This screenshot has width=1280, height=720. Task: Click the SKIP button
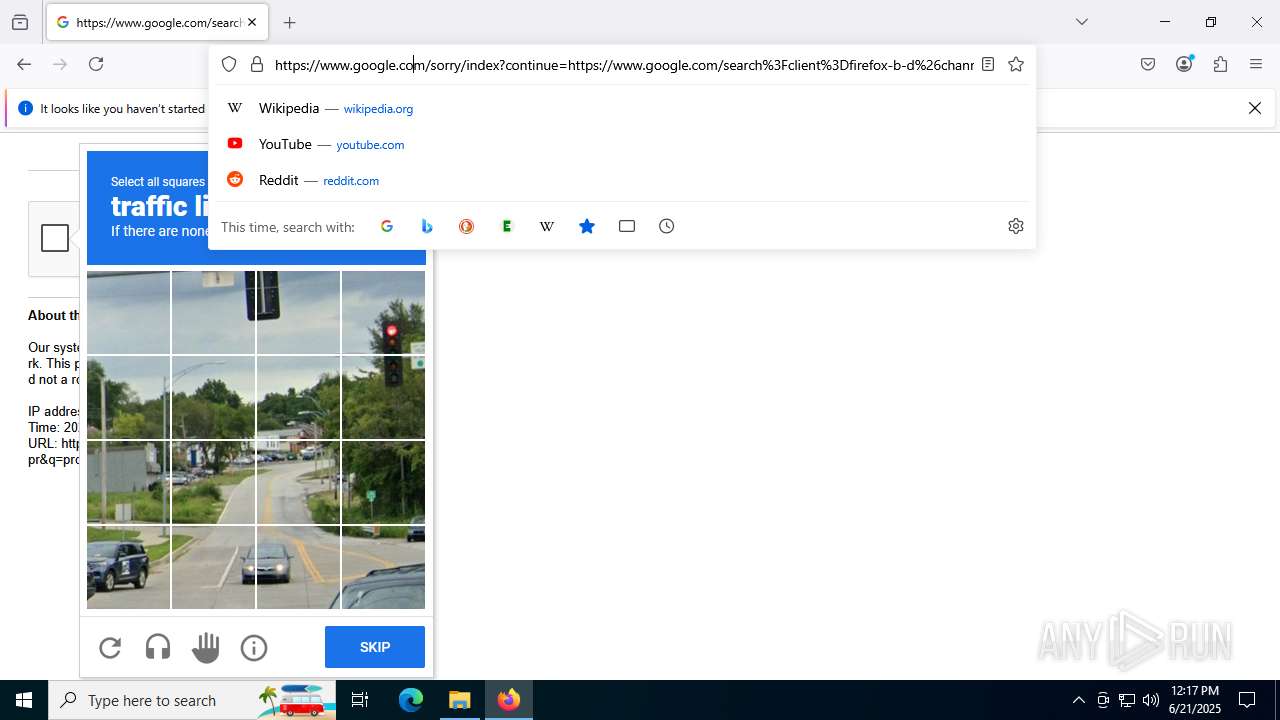point(375,647)
